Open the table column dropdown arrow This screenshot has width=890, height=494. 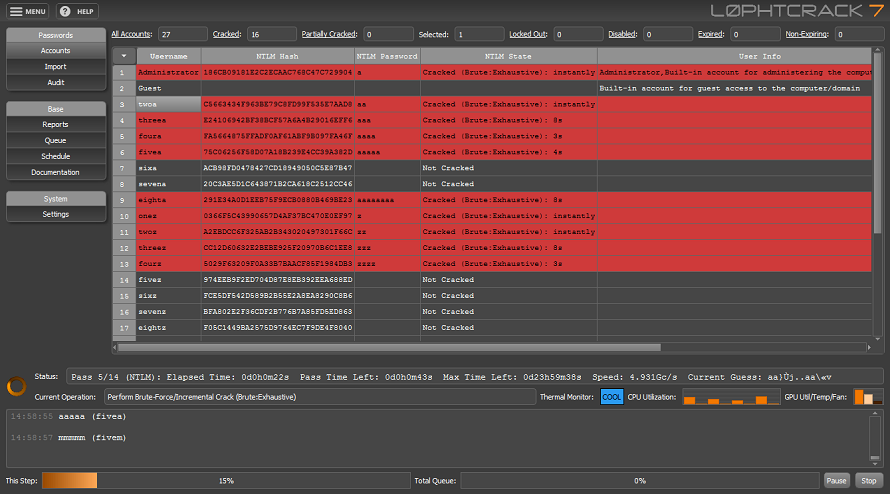124,56
